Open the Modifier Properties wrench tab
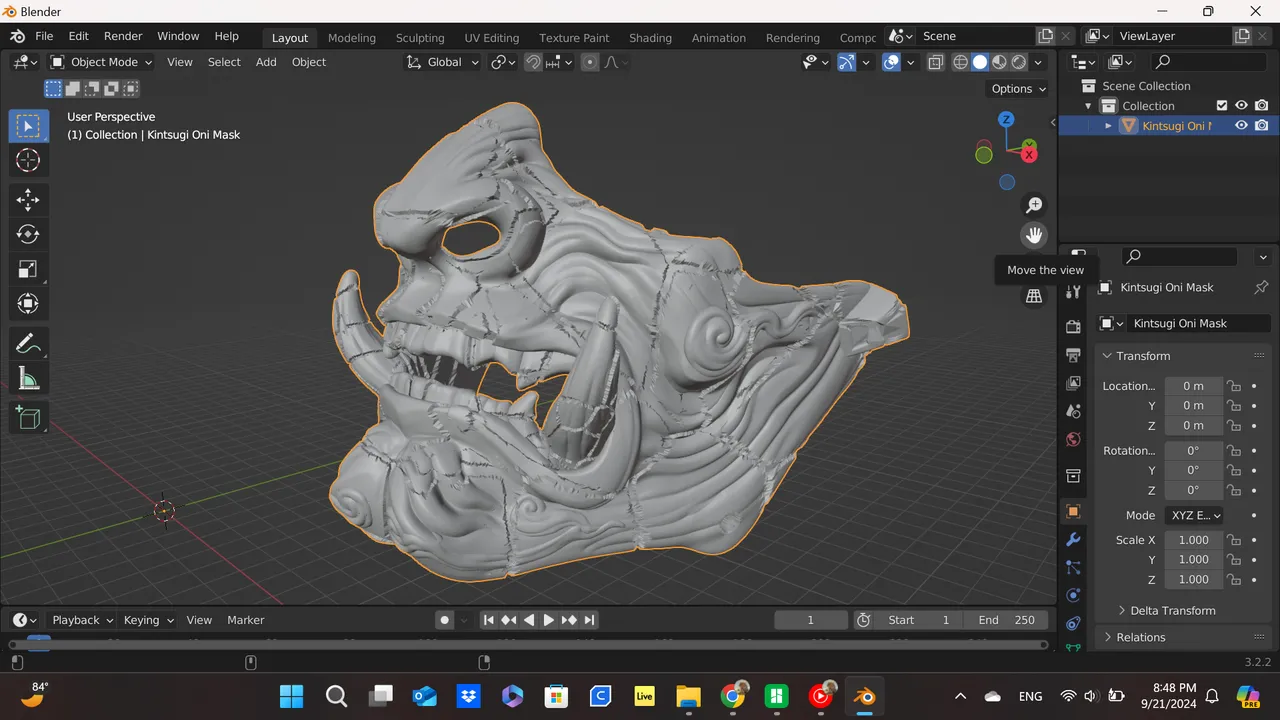Viewport: 1280px width, 720px height. (x=1073, y=540)
